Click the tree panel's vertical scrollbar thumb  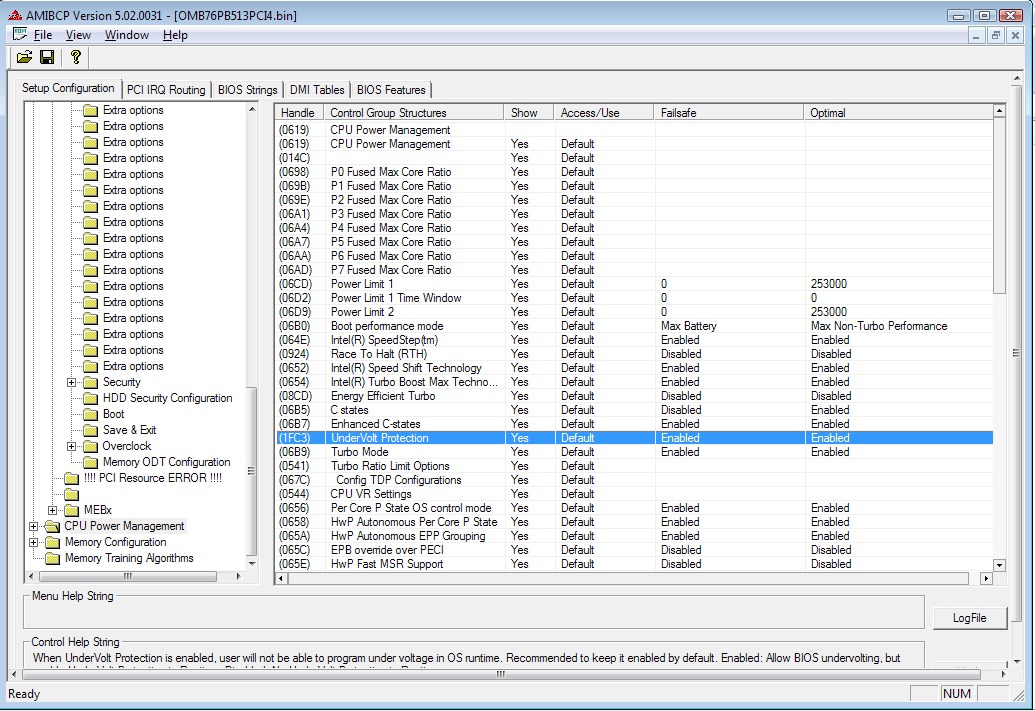point(251,473)
